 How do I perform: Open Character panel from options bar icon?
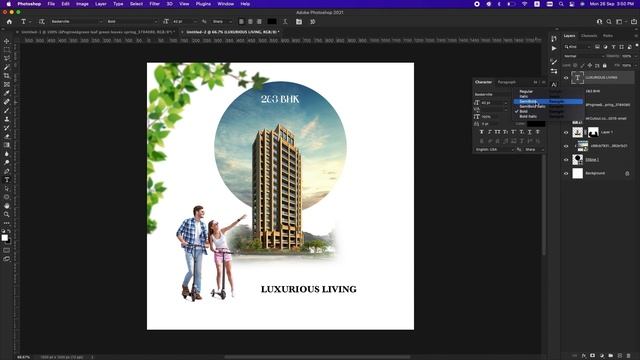299,22
